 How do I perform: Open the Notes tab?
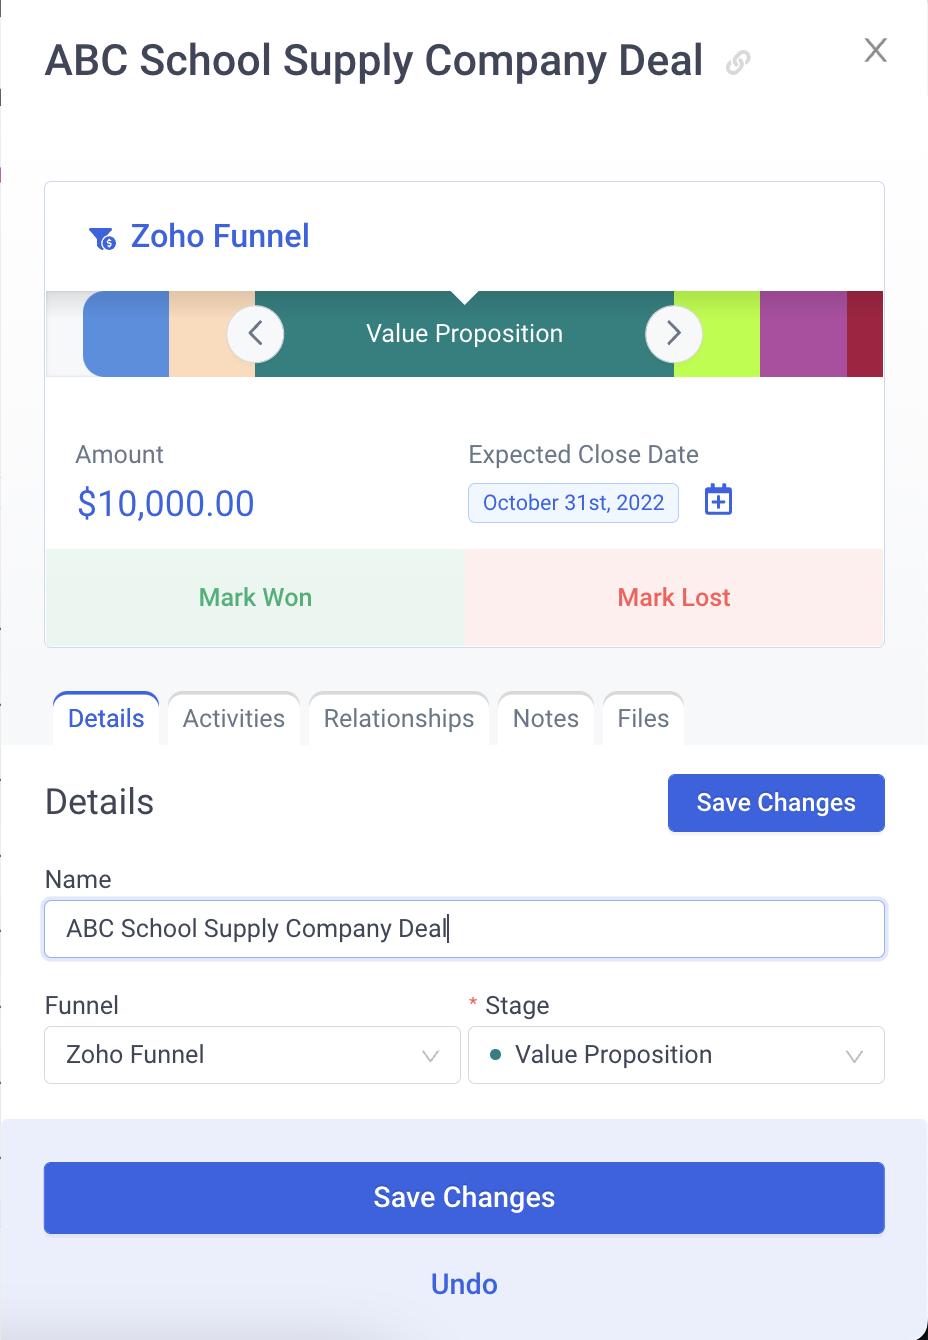point(546,719)
